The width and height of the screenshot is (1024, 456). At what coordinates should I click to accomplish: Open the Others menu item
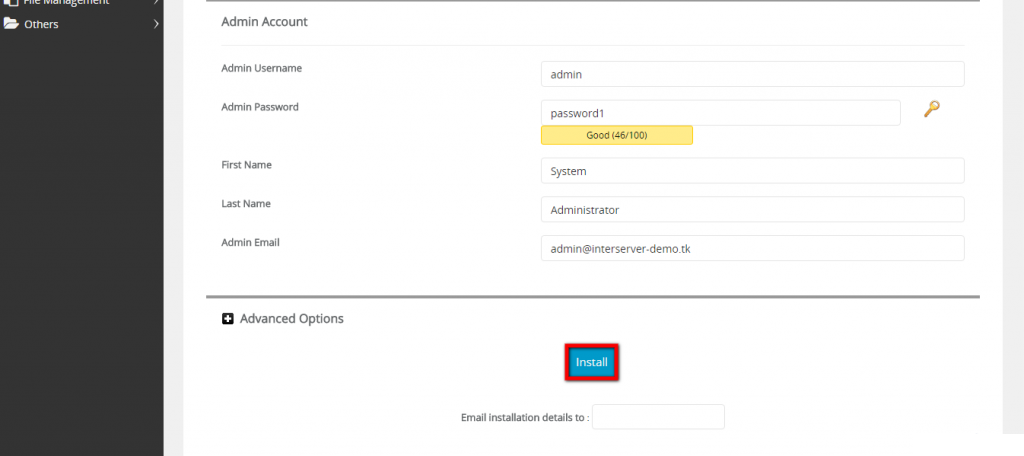pos(41,24)
